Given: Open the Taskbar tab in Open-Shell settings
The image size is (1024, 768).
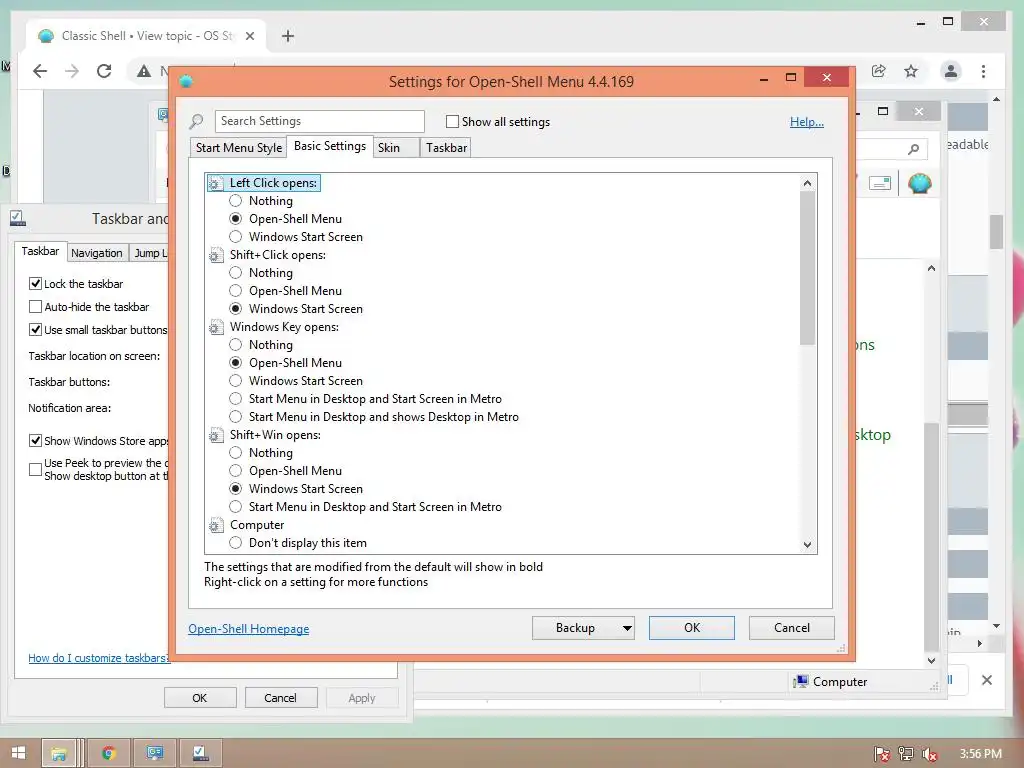Looking at the screenshot, I should point(447,148).
